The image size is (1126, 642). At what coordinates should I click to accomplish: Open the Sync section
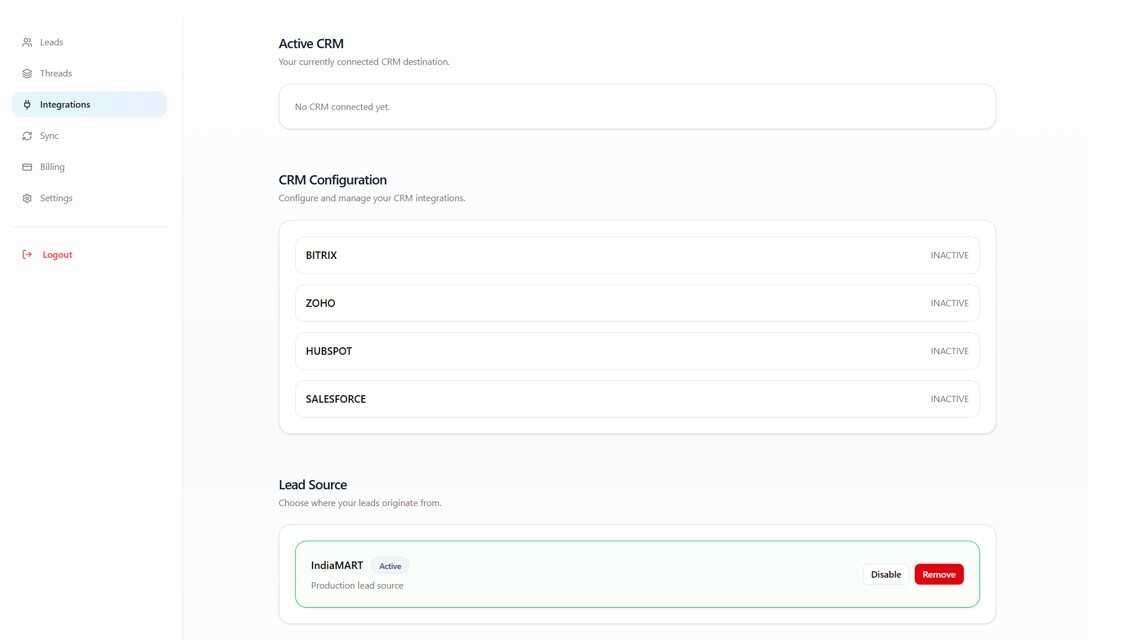point(89,136)
